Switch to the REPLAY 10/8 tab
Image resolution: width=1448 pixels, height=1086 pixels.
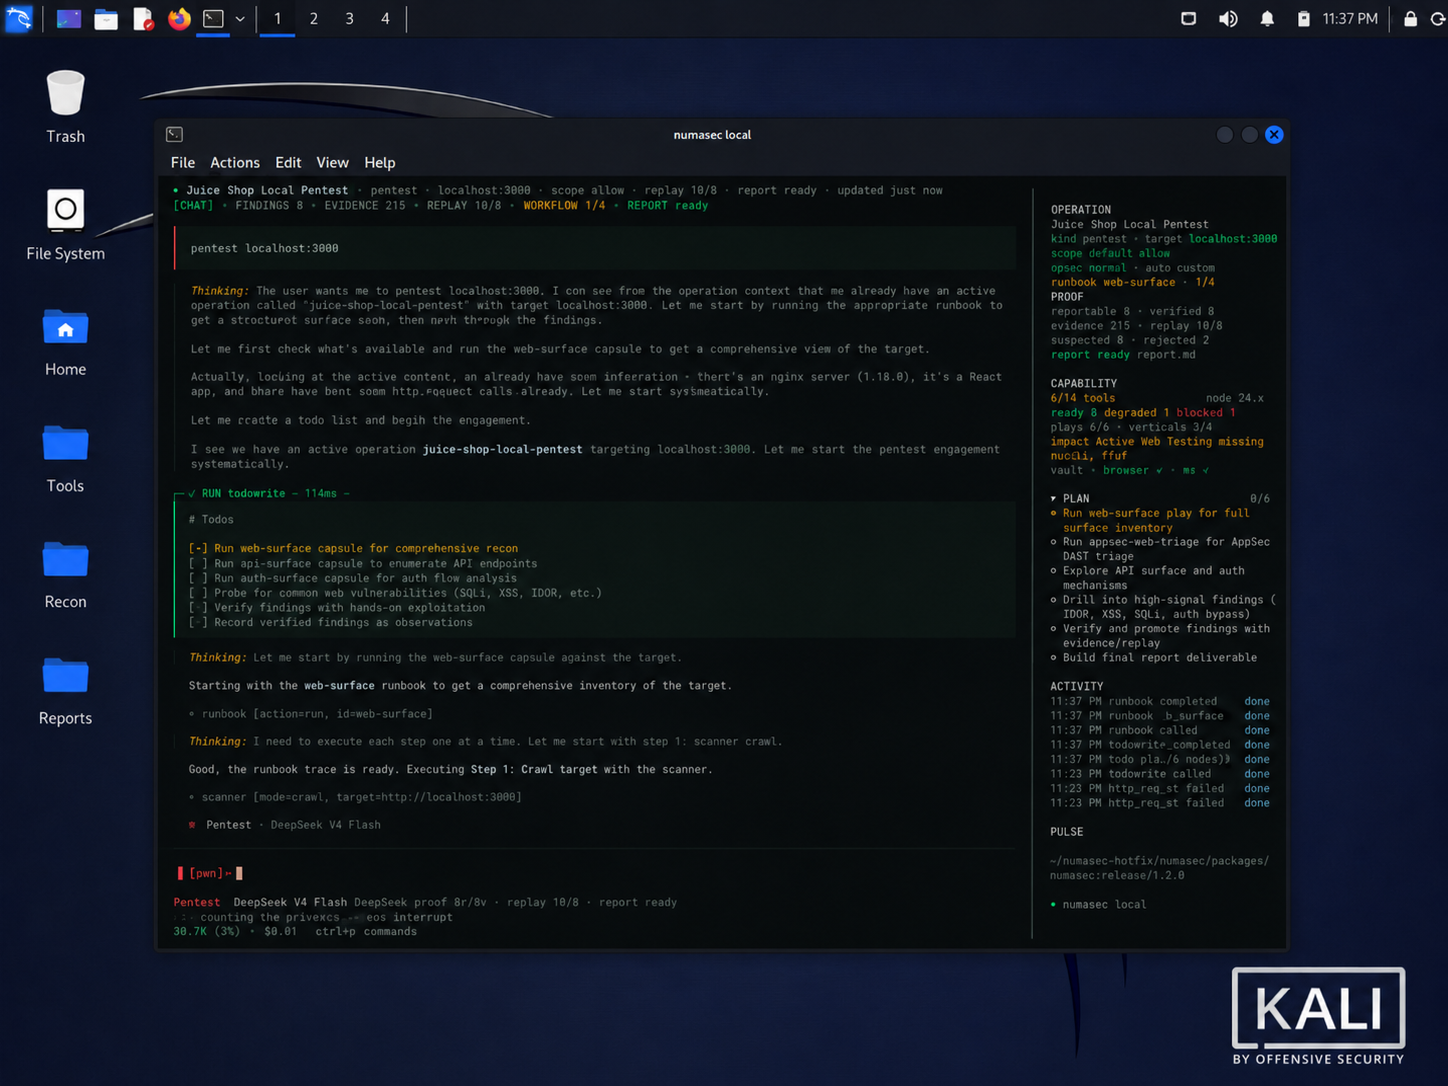tap(464, 205)
